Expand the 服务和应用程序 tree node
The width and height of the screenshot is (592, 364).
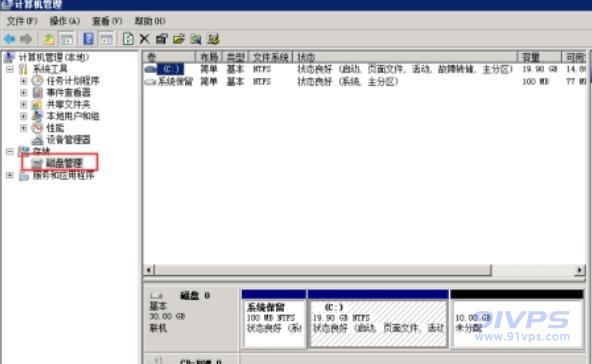coord(10,175)
